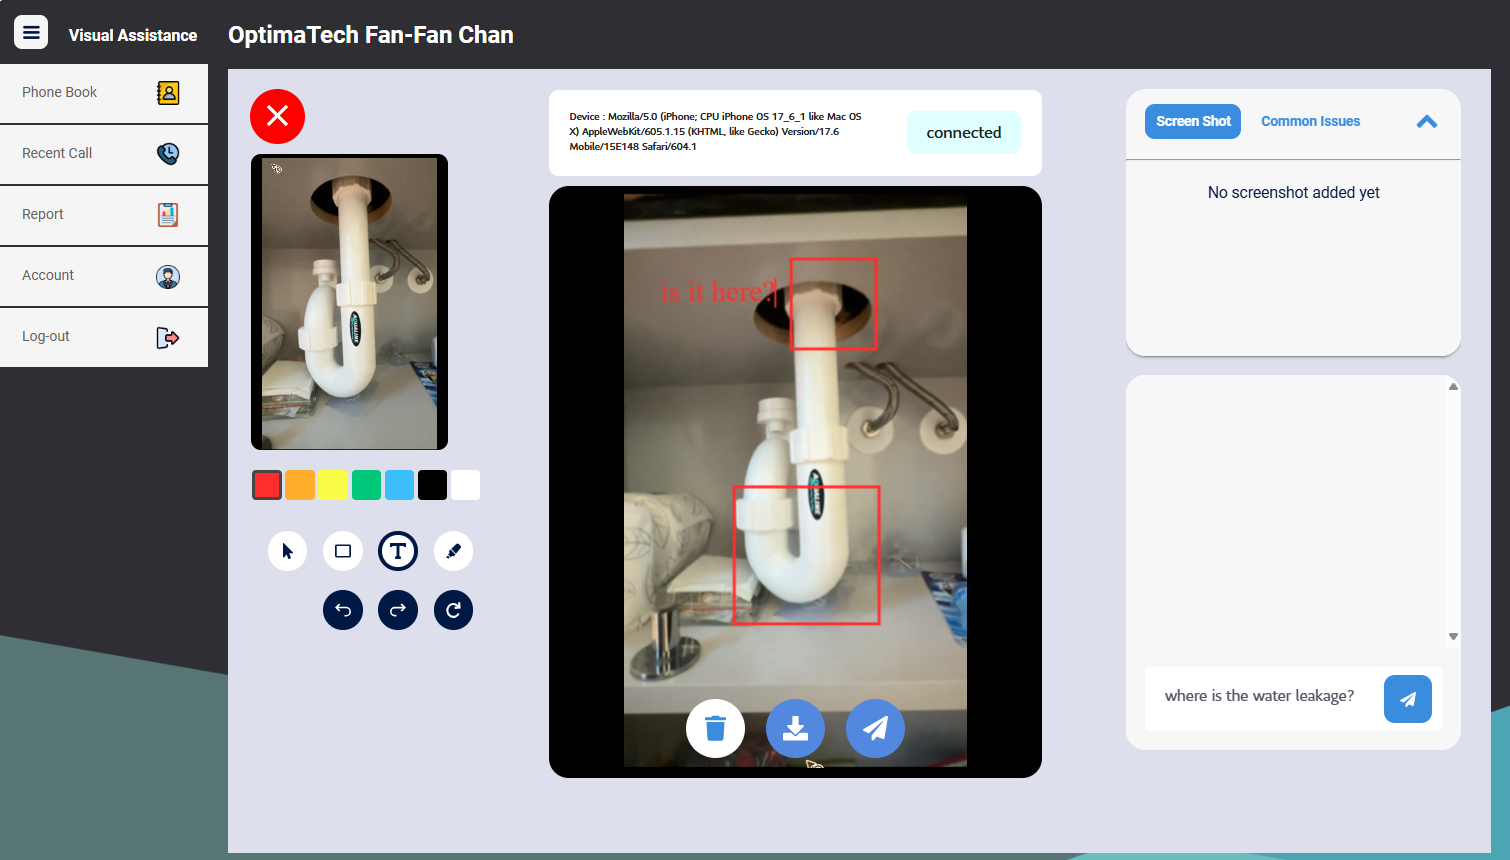
Task: Select the arrow pointer annotation tool
Action: pos(287,551)
